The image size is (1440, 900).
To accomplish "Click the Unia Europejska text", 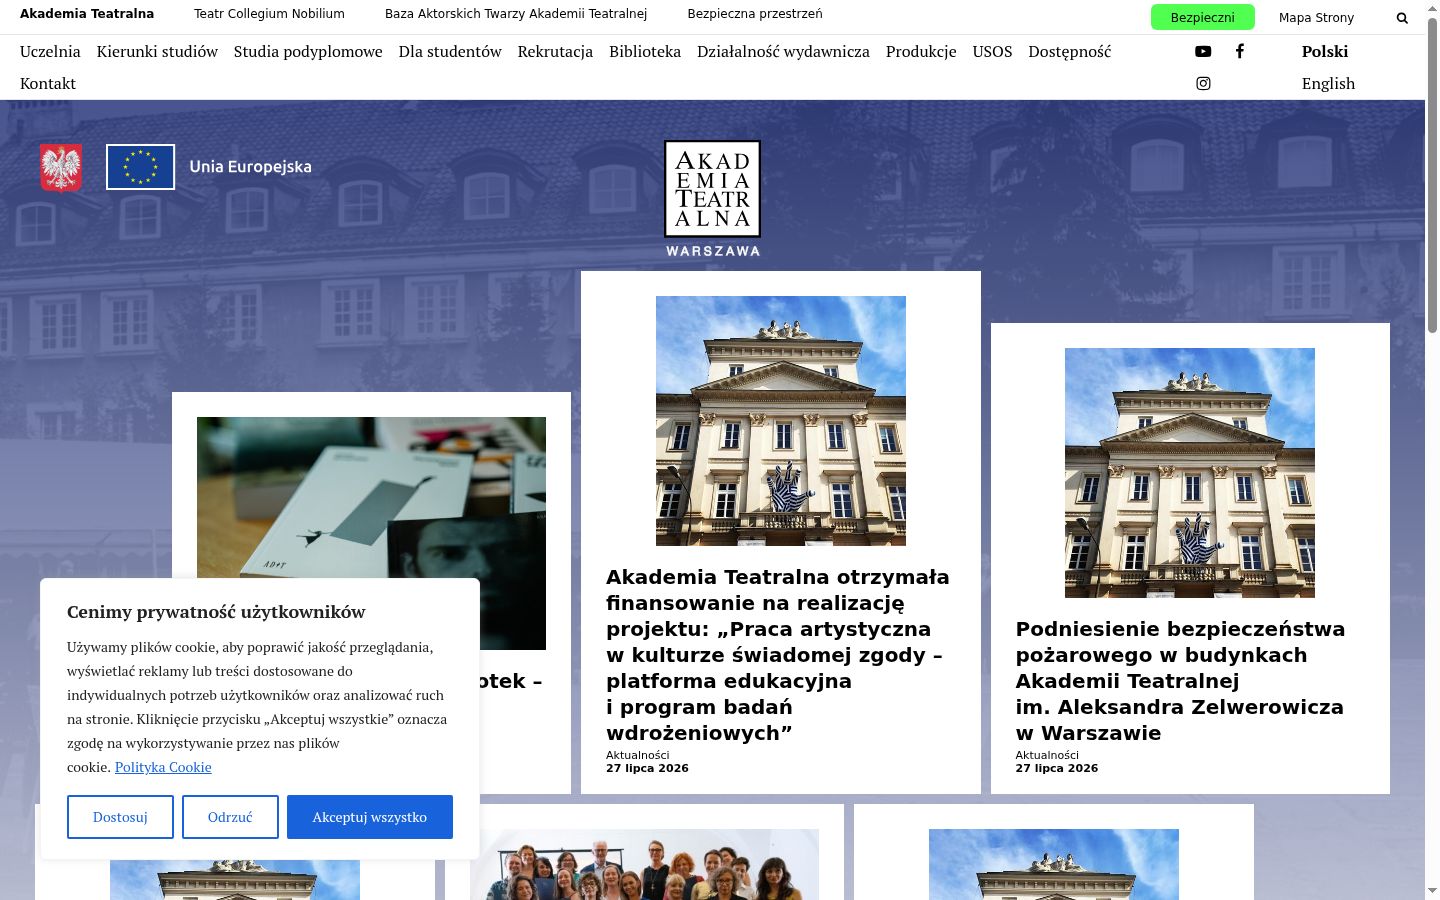I will (x=250, y=167).
